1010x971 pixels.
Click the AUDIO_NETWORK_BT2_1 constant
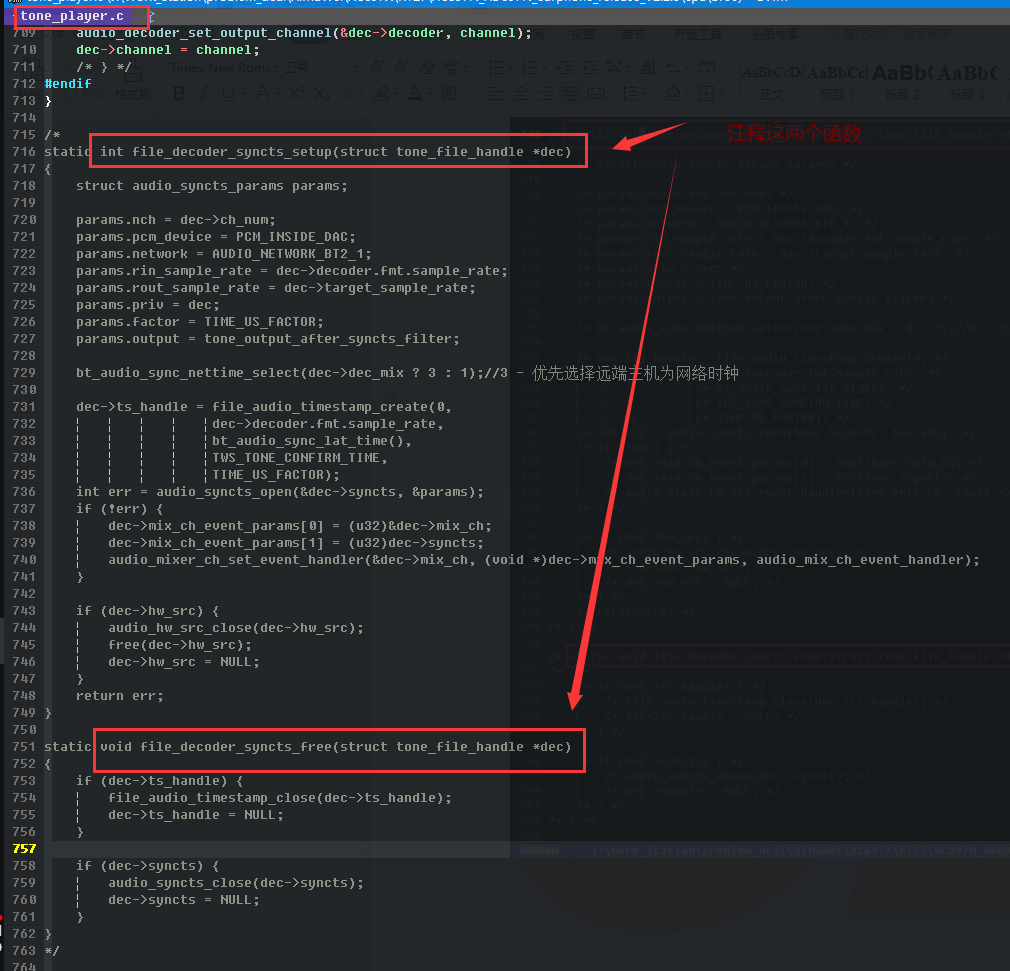click(288, 254)
